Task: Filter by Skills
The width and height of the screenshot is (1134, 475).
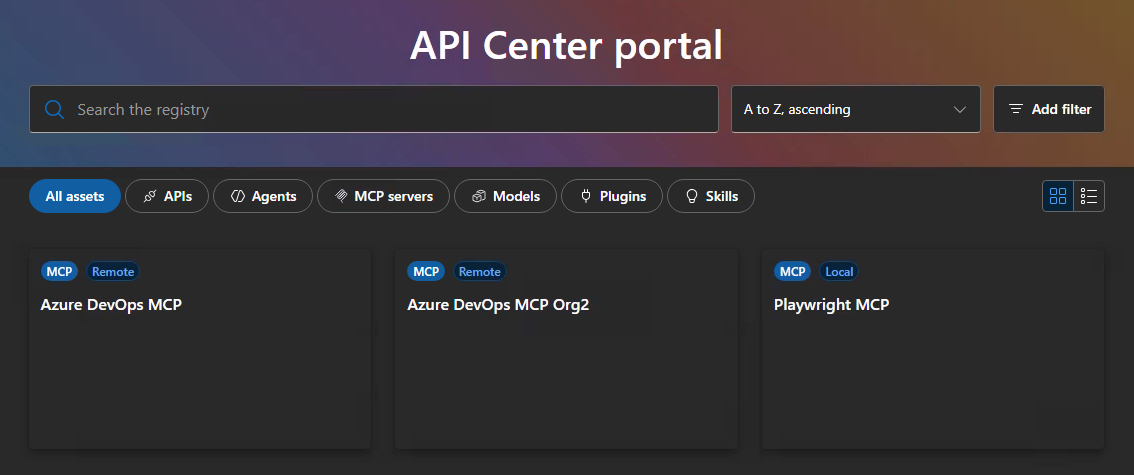Action: (711, 196)
